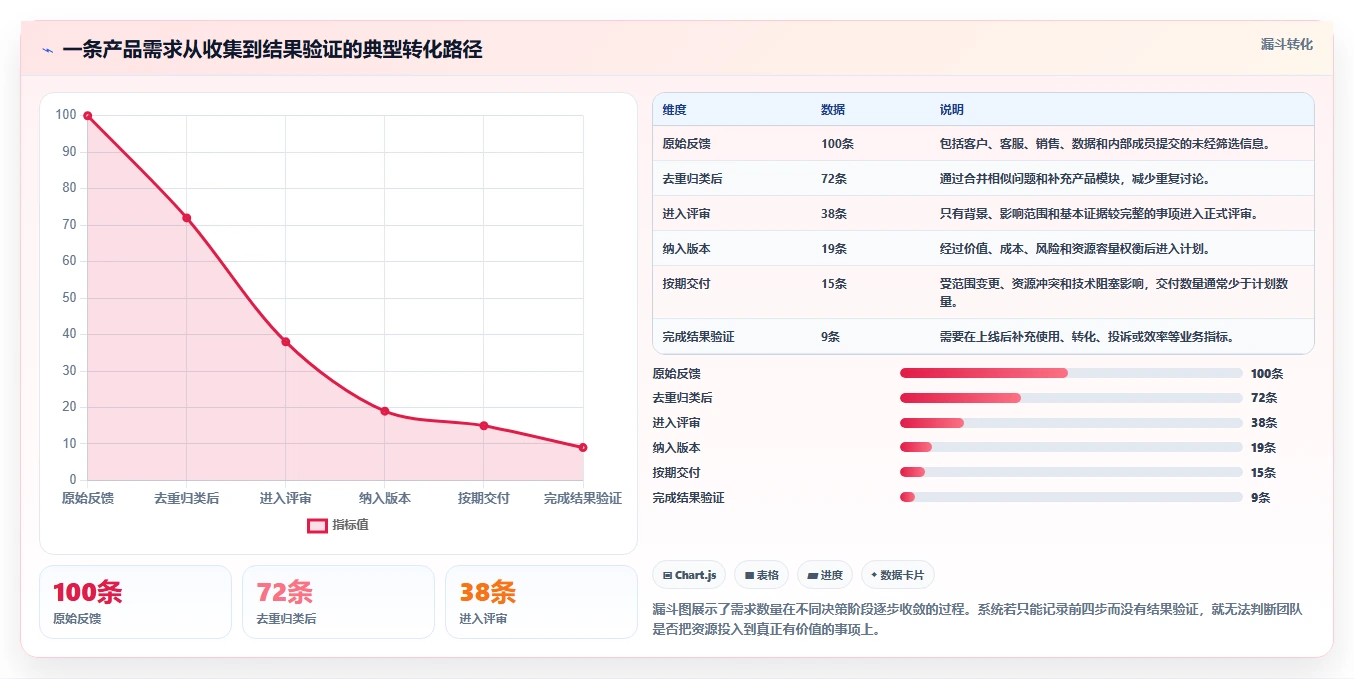Open the 72条 去重归类后 data card
The width and height of the screenshot is (1354, 679).
tap(338, 602)
